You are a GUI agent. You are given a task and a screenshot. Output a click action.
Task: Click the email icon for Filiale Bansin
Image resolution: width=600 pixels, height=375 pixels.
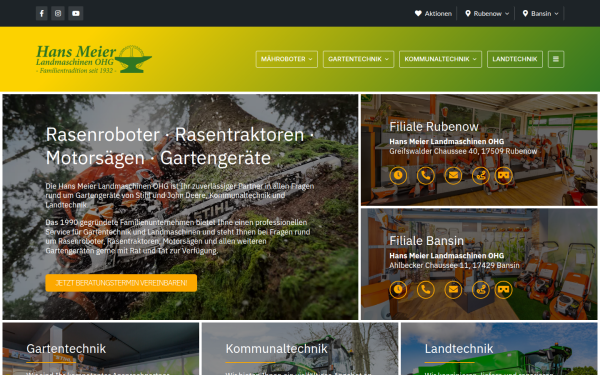453,290
